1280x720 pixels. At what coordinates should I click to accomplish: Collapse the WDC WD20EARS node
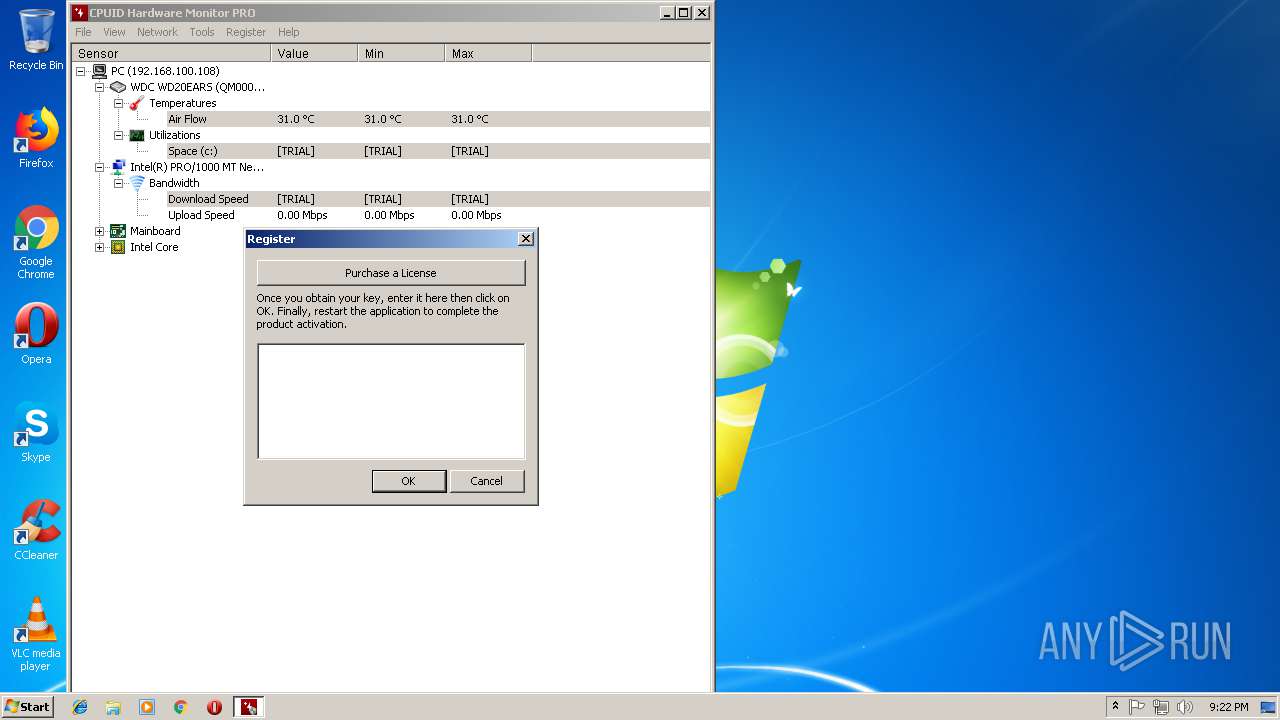99,87
